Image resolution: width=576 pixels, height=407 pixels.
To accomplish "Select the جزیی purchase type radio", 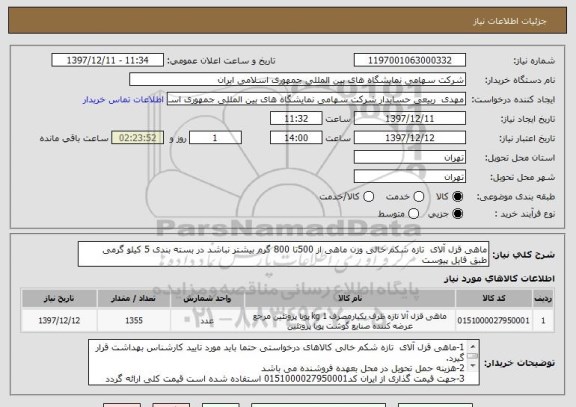I will click(457, 213).
